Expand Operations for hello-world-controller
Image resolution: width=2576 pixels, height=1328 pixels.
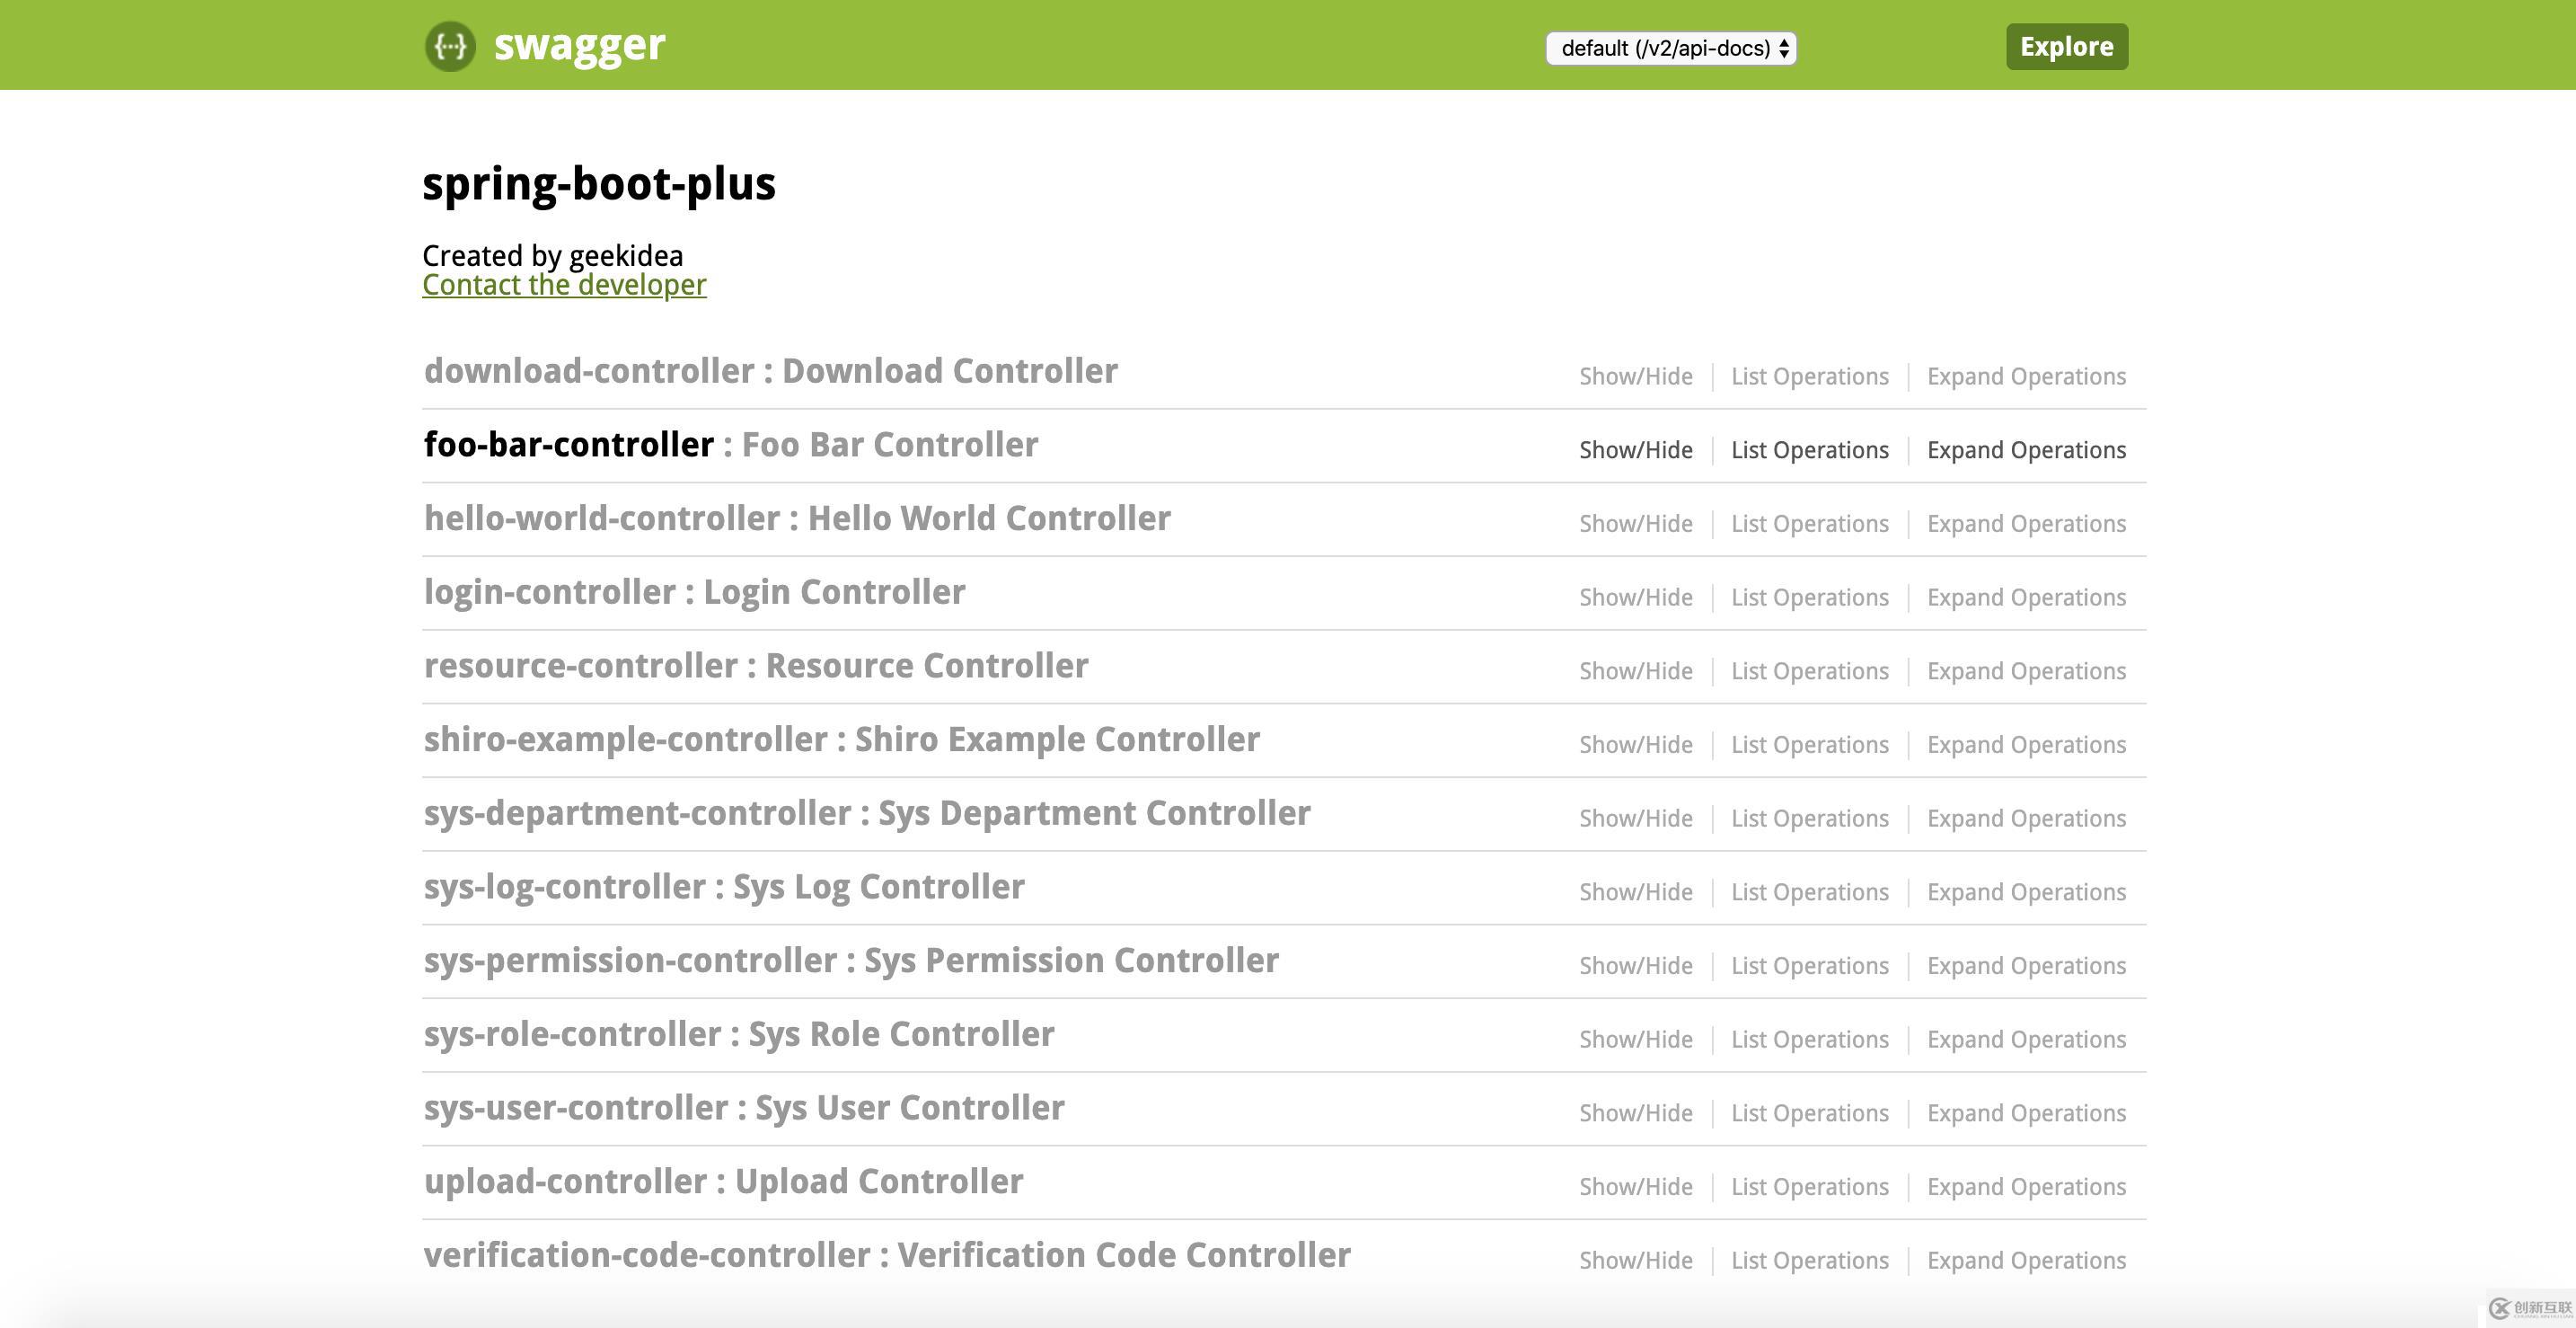pyautogui.click(x=2026, y=524)
